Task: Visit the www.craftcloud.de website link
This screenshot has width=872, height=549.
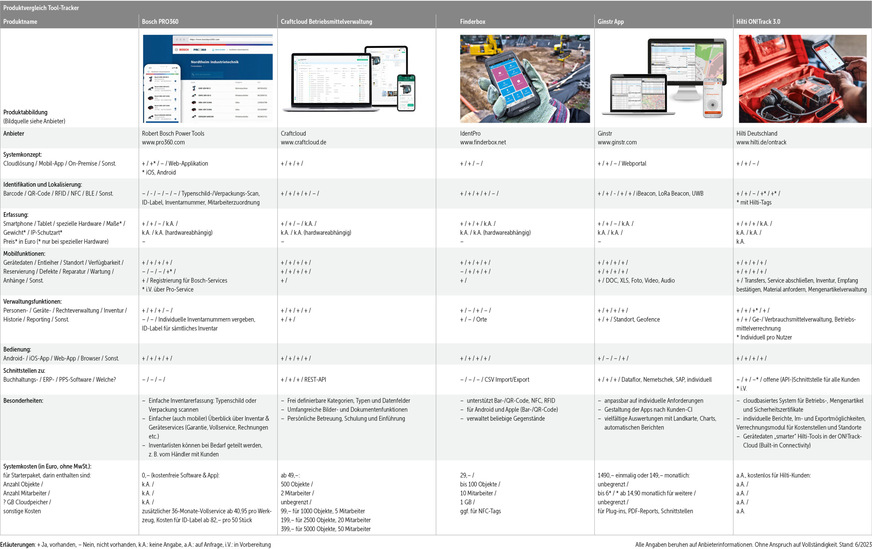Action: [x=304, y=143]
